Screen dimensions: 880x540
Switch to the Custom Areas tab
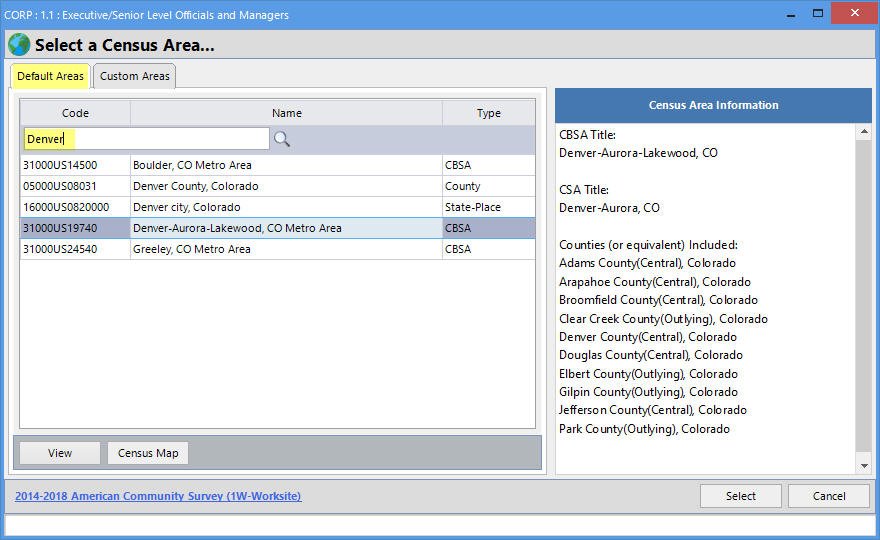pyautogui.click(x=135, y=76)
